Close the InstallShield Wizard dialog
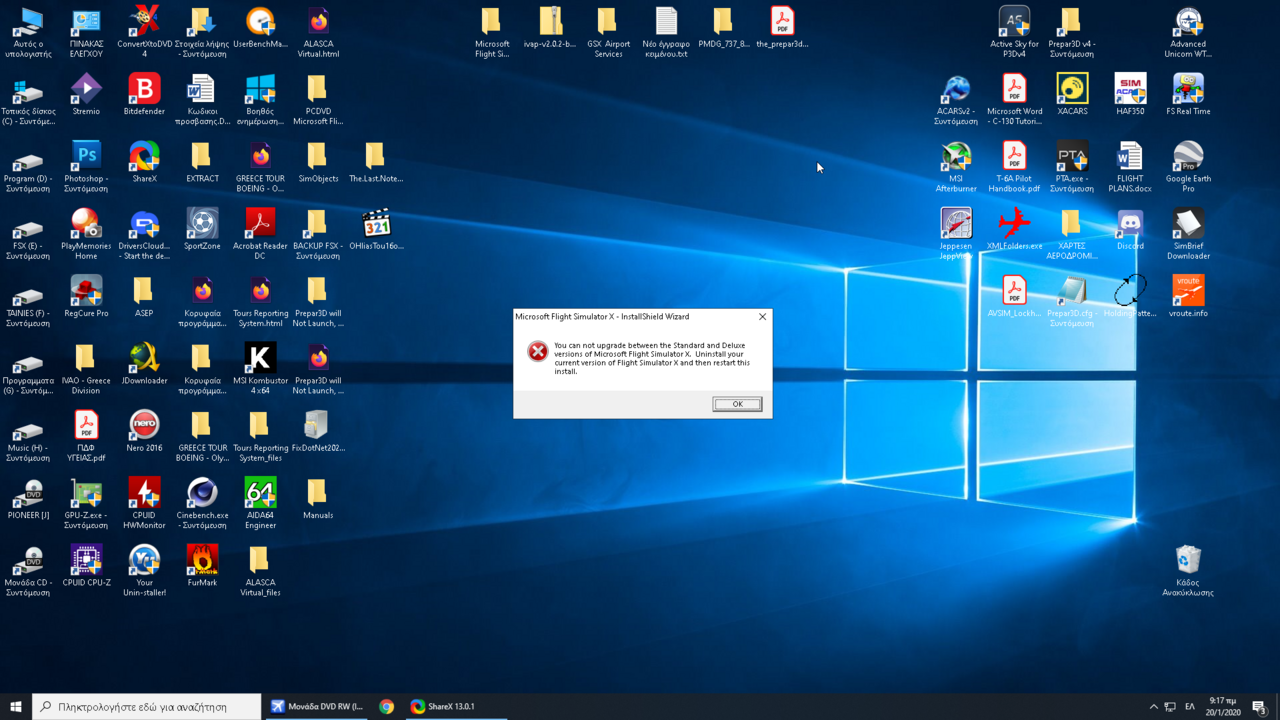Screen dimensions: 1280x720 [762, 317]
